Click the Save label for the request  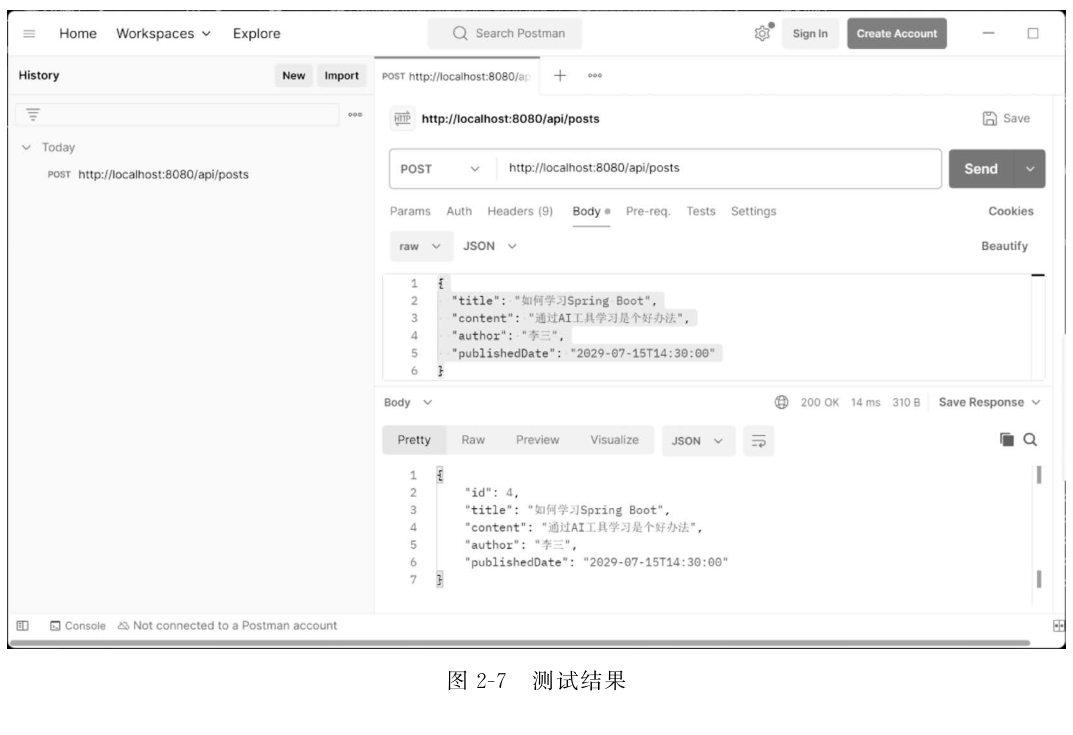(1016, 118)
